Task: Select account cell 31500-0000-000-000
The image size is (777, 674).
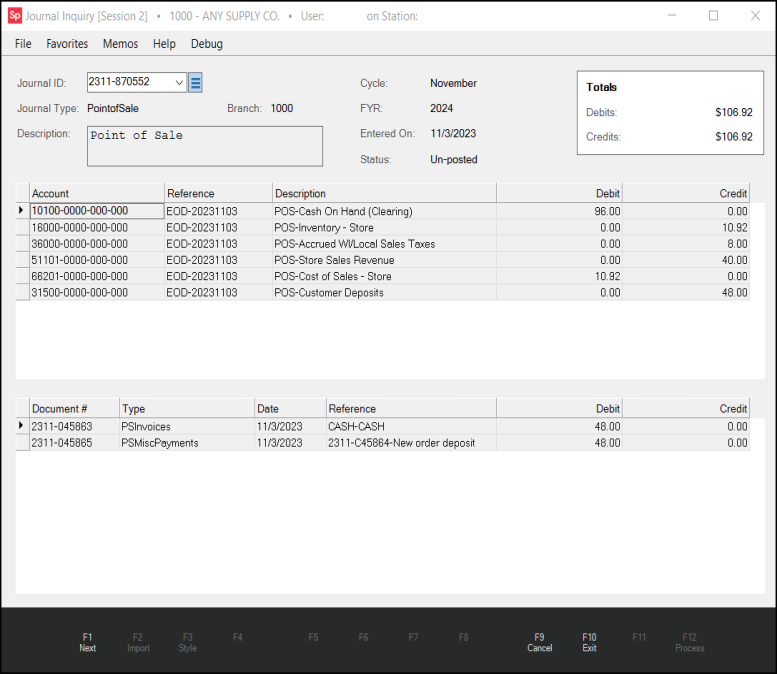Action: click(x=97, y=293)
